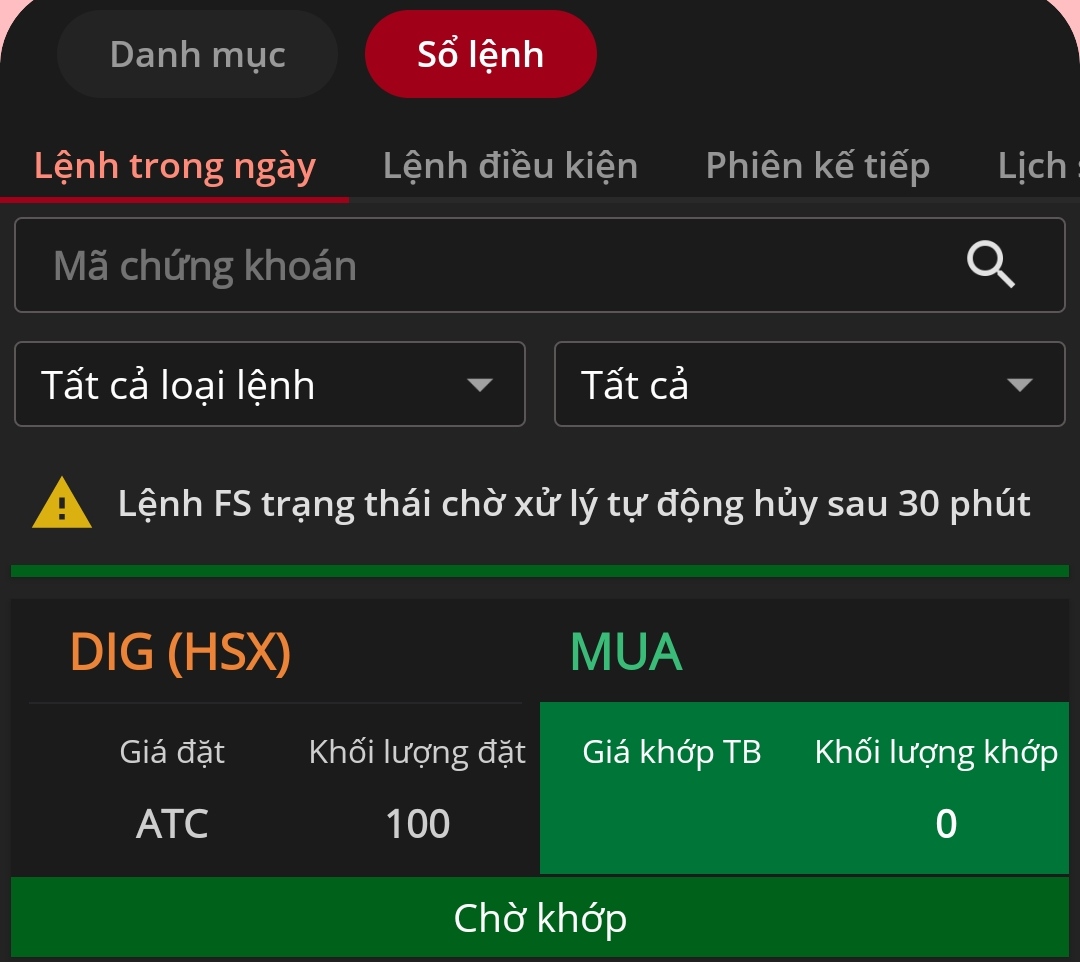Screen dimensions: 1080x962
Task: Click the MUA order side label
Action: (x=626, y=653)
